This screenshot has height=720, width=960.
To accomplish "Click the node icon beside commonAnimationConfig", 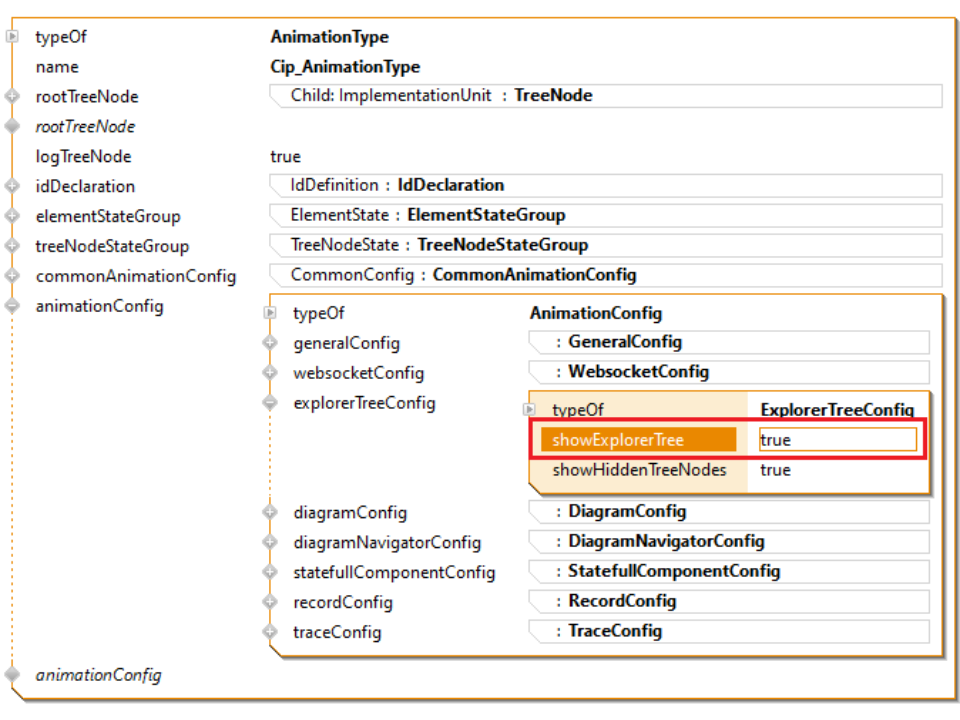I will pos(12,276).
